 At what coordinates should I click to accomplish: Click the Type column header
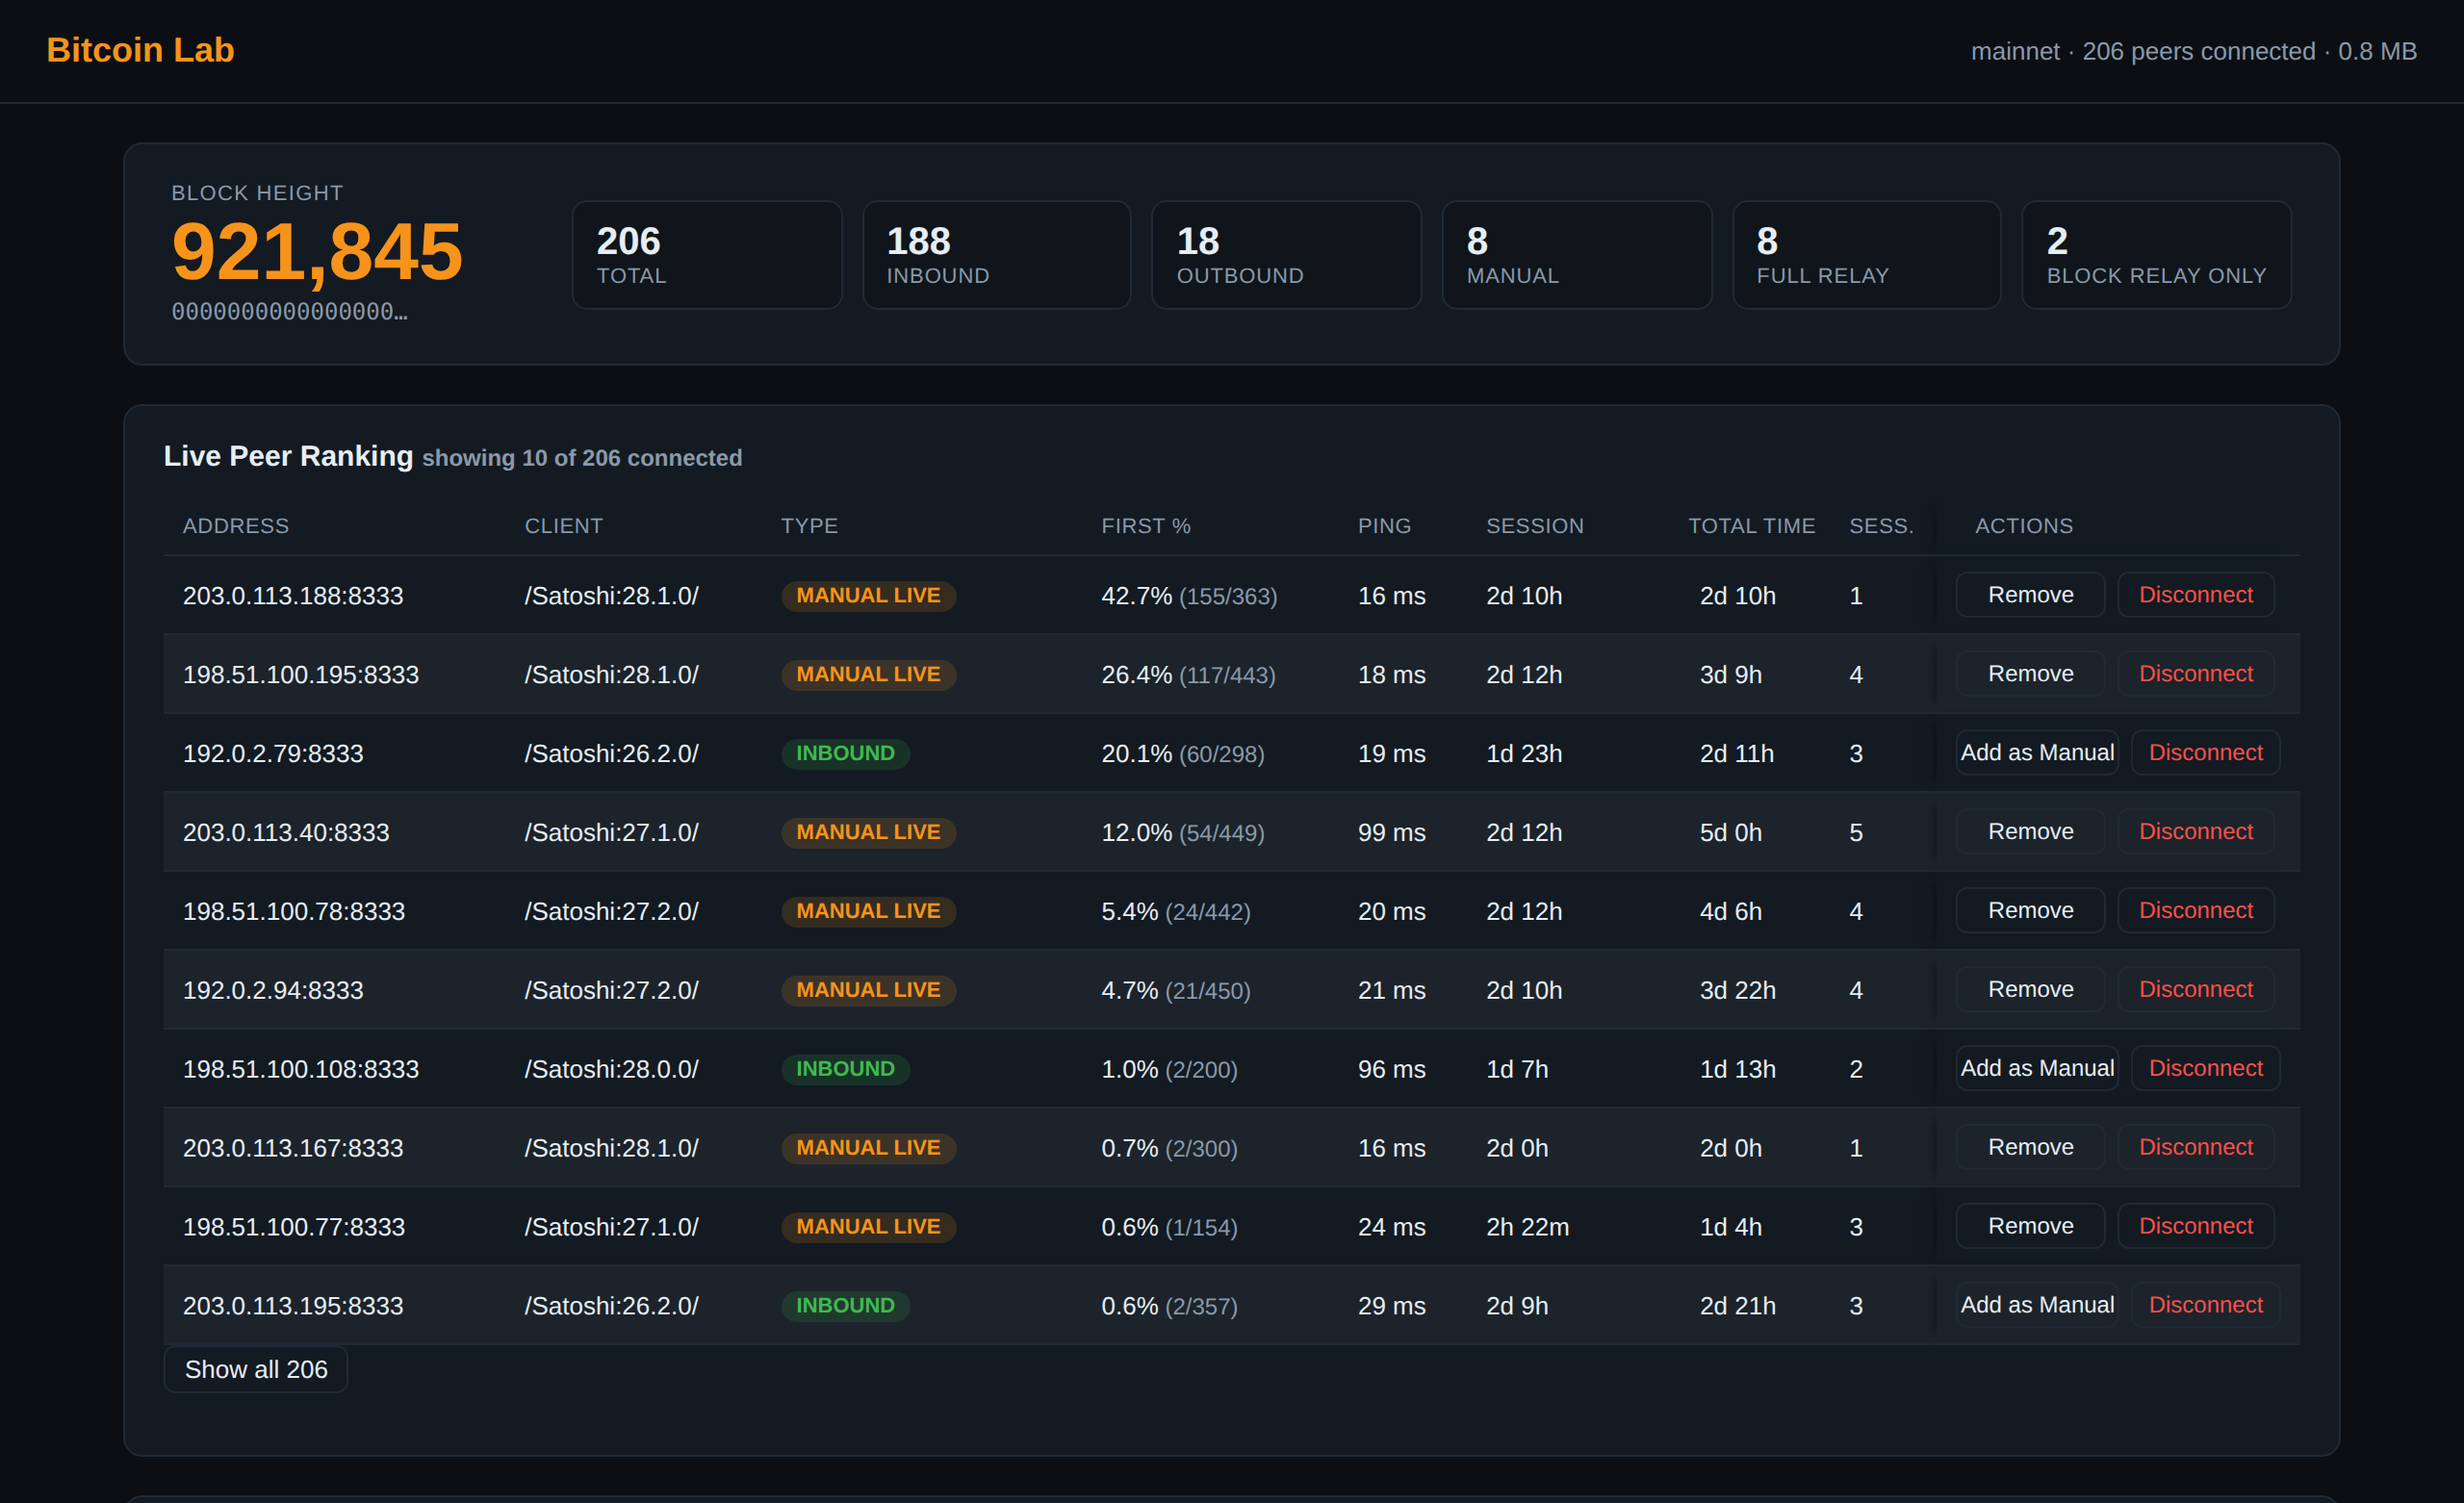tap(809, 526)
